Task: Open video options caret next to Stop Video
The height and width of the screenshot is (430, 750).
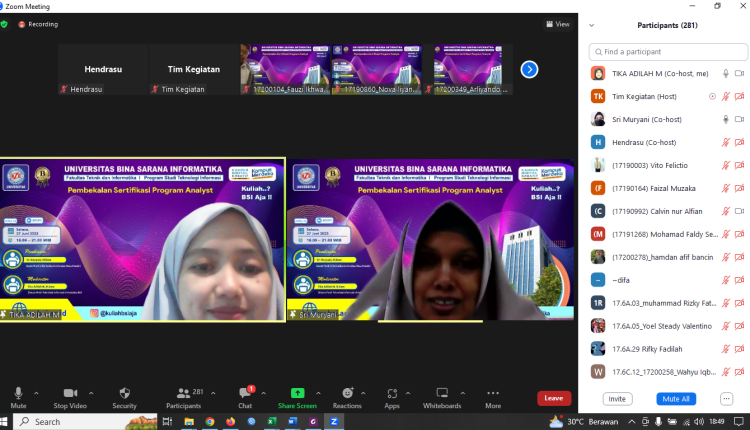Action: tap(91, 393)
